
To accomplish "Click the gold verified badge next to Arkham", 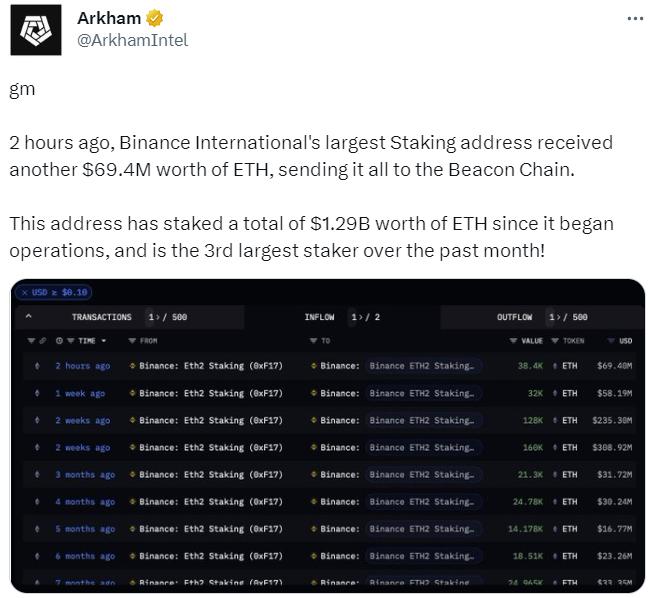I will [155, 19].
